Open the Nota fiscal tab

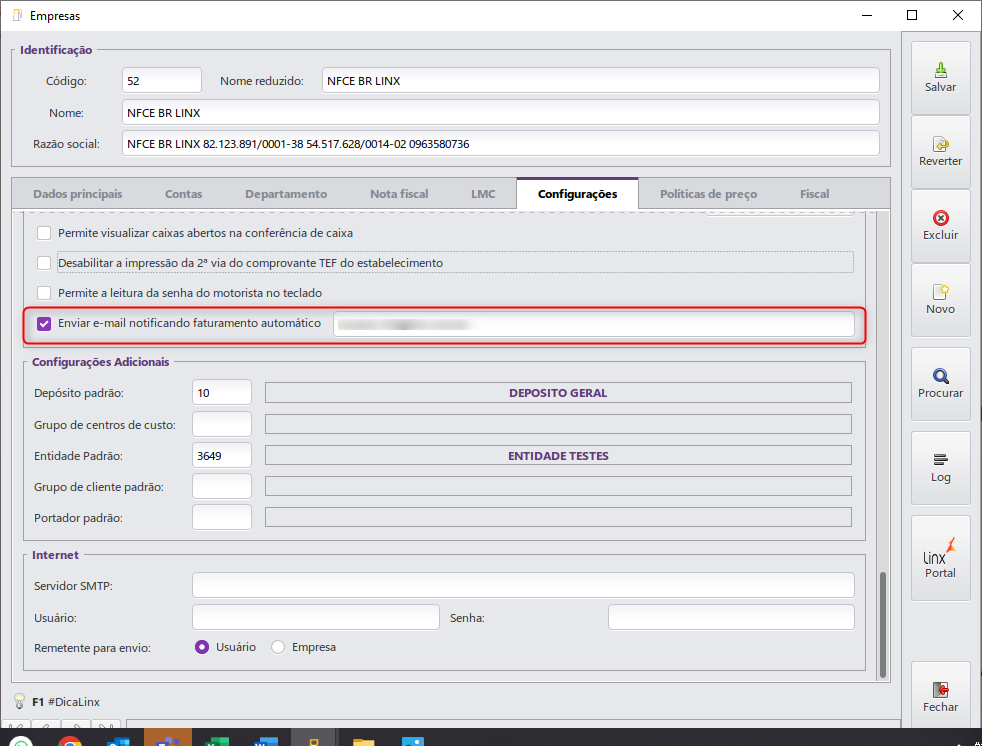pyautogui.click(x=399, y=194)
